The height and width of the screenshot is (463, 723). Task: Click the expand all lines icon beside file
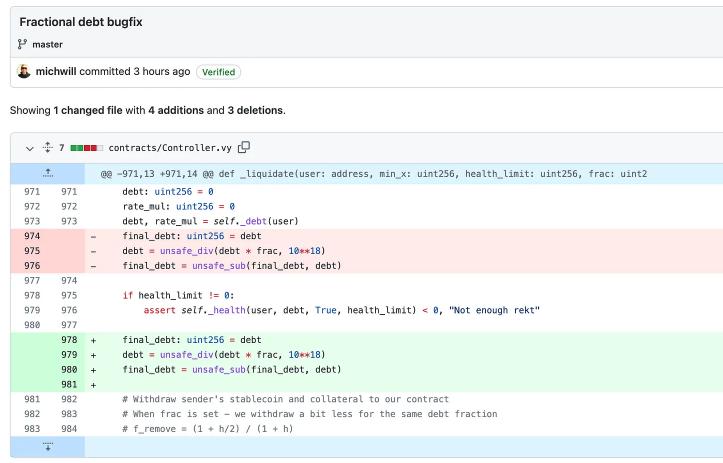47,148
